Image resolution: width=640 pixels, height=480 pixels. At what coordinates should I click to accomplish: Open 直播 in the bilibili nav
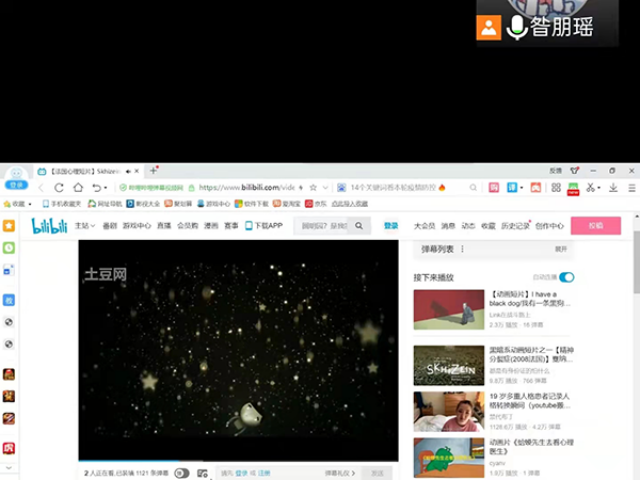coord(164,226)
